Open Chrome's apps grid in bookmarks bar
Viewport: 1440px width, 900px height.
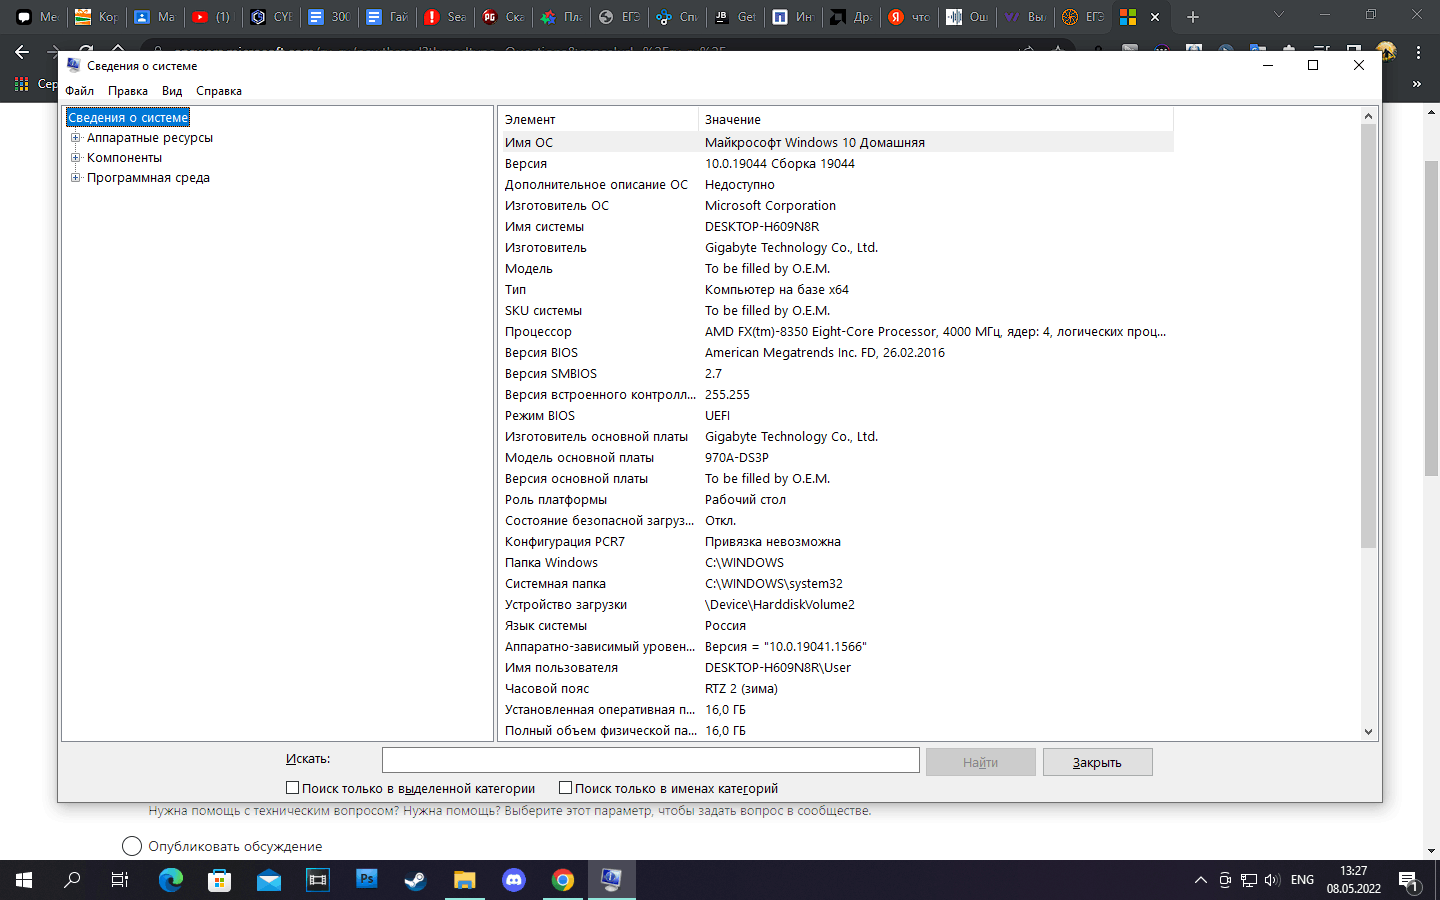[21, 84]
